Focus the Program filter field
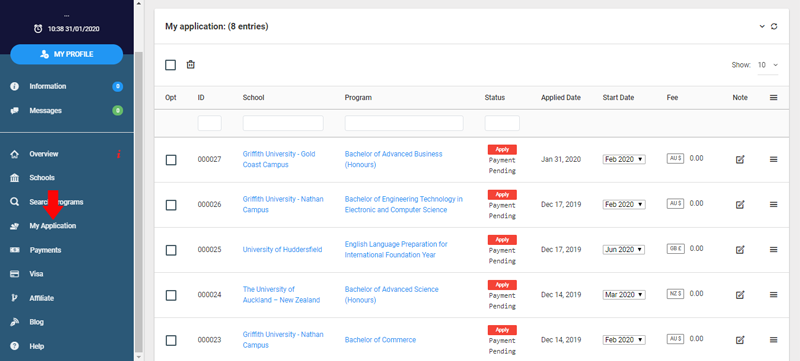The image size is (800, 361). pyautogui.click(x=404, y=123)
